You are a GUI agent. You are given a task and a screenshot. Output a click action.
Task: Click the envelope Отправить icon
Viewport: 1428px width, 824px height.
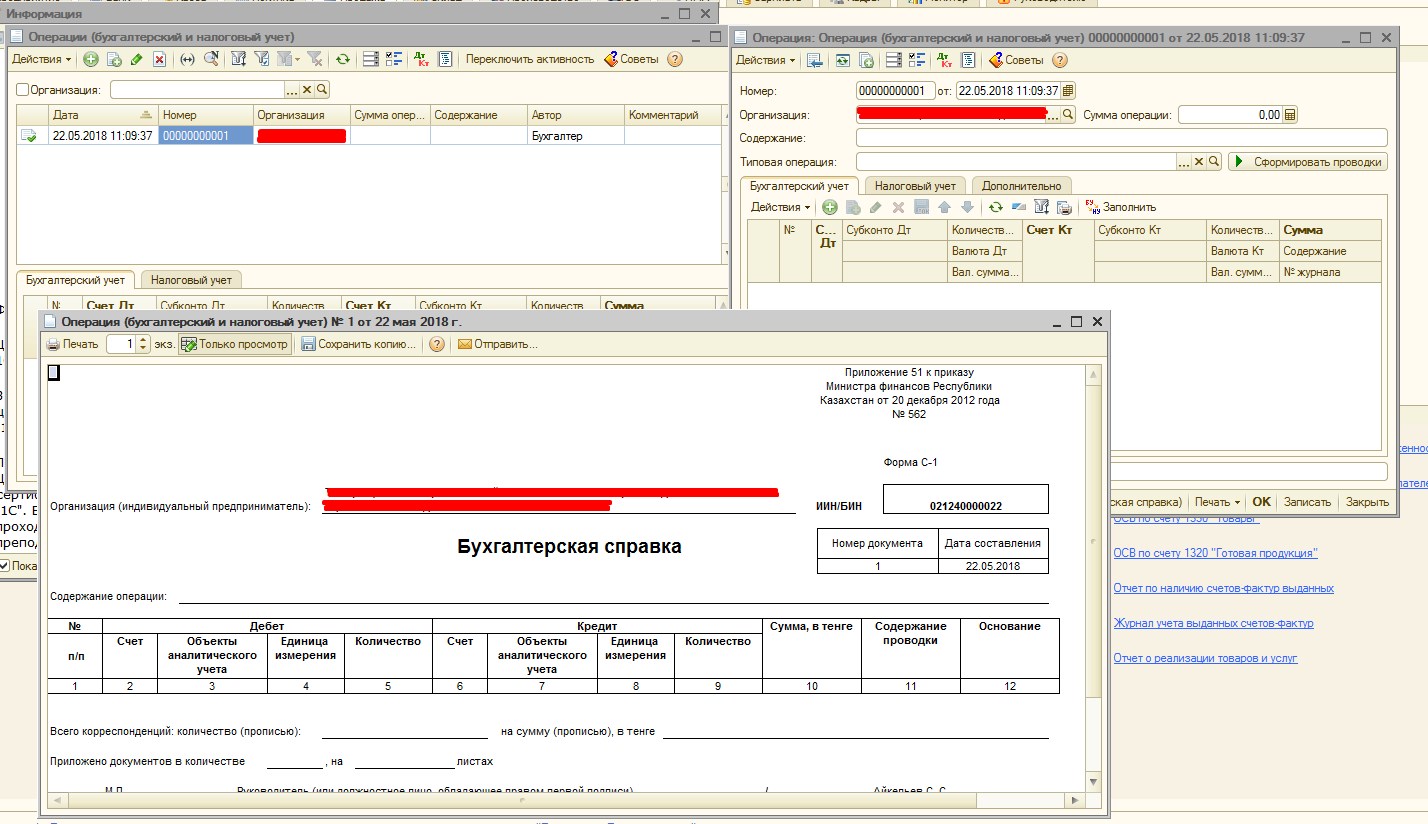(464, 344)
